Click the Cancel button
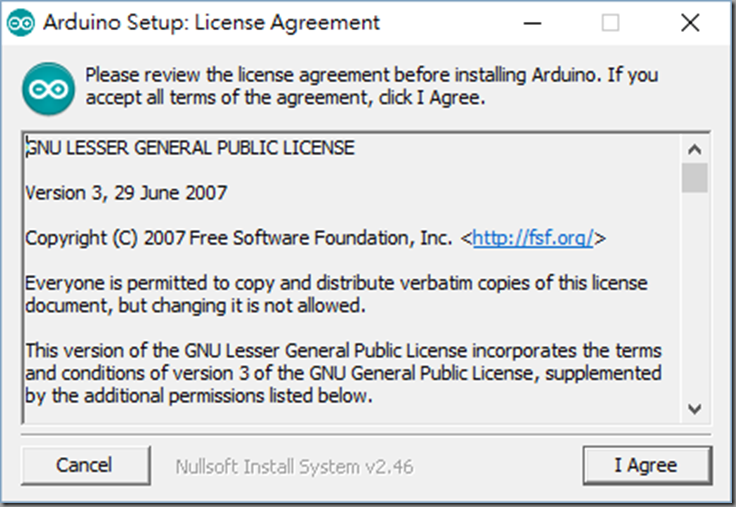Image resolution: width=736 pixels, height=507 pixels. [84, 465]
